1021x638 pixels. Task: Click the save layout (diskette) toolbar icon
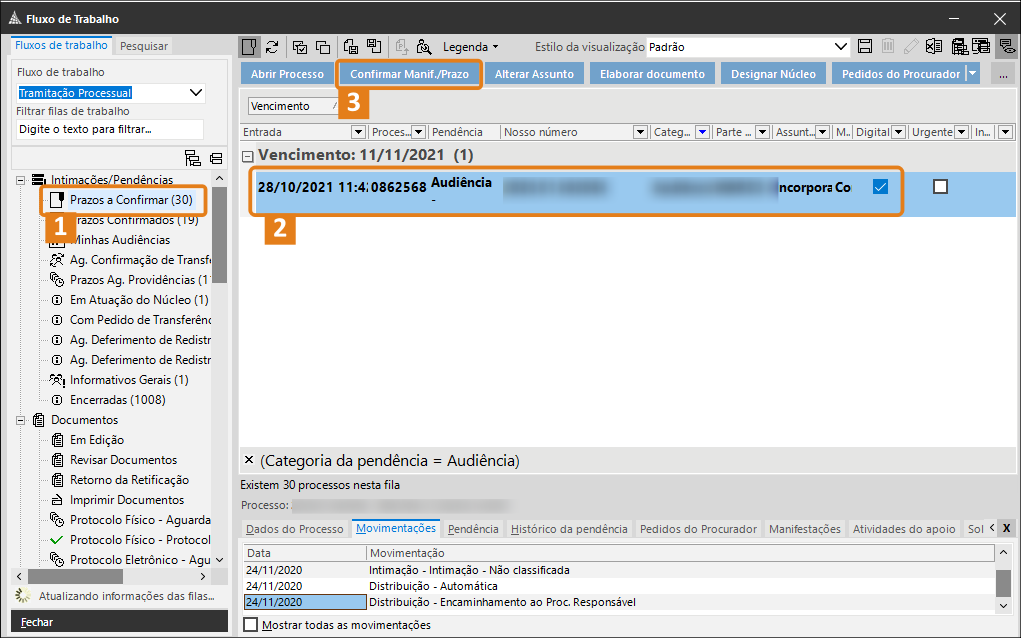coord(865,47)
